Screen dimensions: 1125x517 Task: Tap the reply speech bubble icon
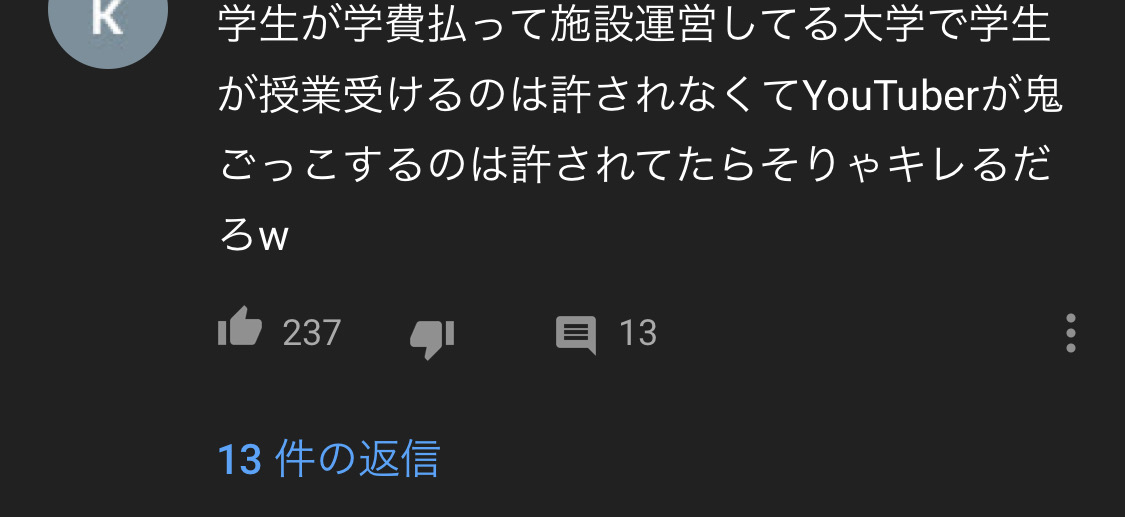(575, 335)
